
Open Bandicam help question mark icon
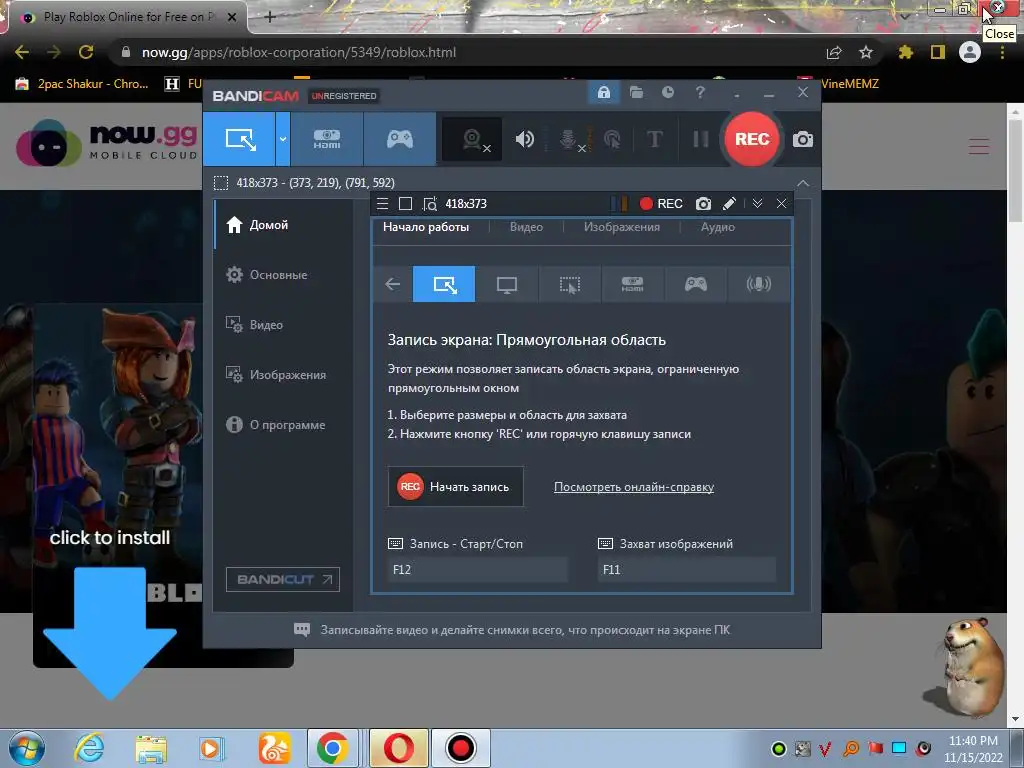click(x=700, y=93)
